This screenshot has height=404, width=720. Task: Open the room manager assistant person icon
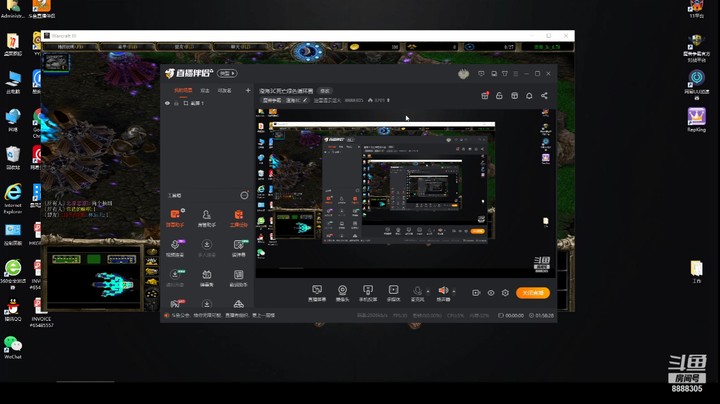click(x=207, y=218)
